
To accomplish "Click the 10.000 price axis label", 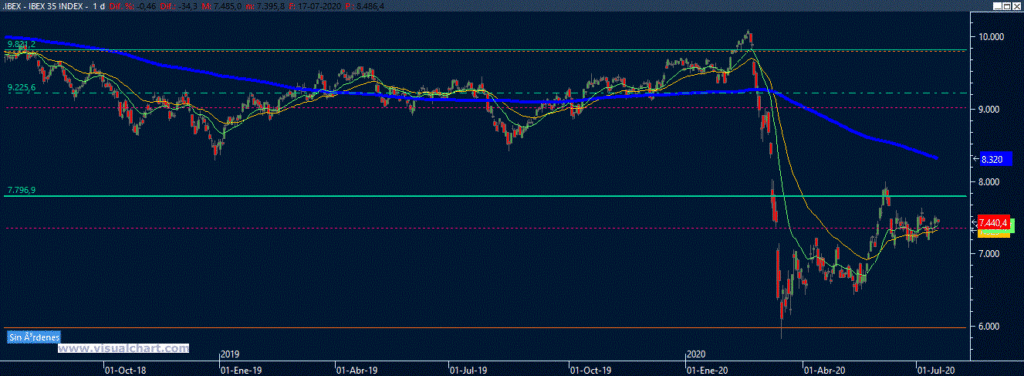I will point(990,37).
